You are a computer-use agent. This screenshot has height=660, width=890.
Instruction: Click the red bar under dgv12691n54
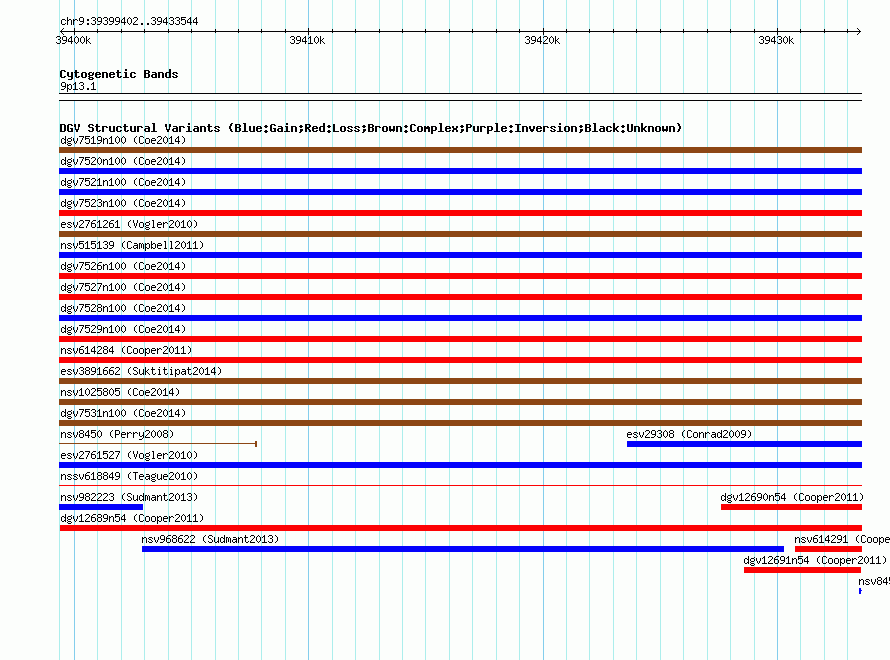(803, 570)
